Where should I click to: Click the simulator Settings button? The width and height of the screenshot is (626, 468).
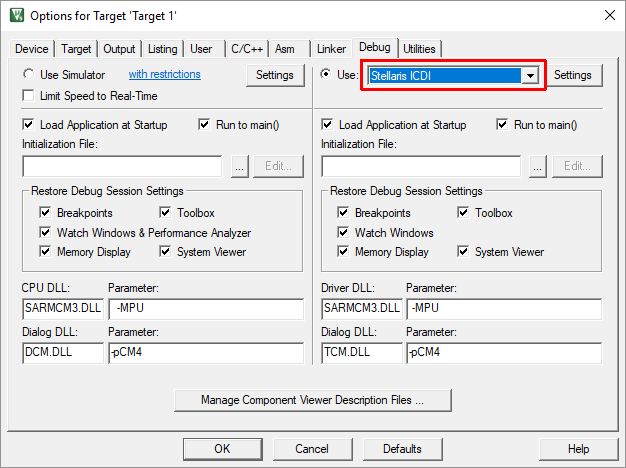coord(275,75)
